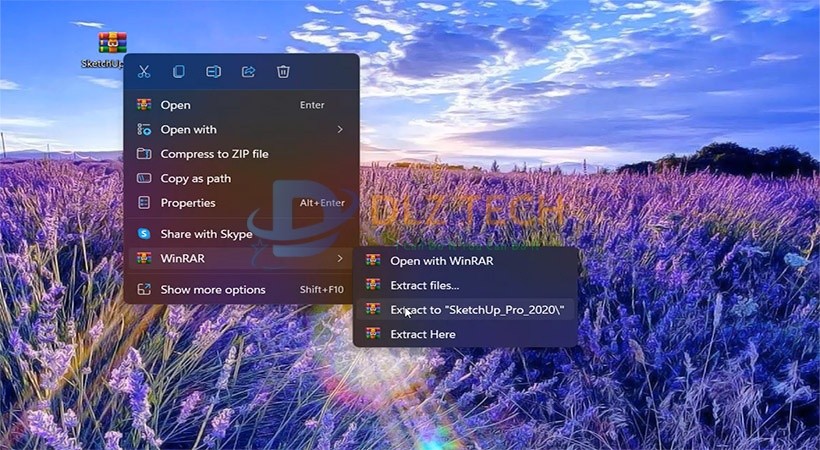820x450 pixels.
Task: Click the Skype icon beside Share with Skype
Action: point(144,233)
